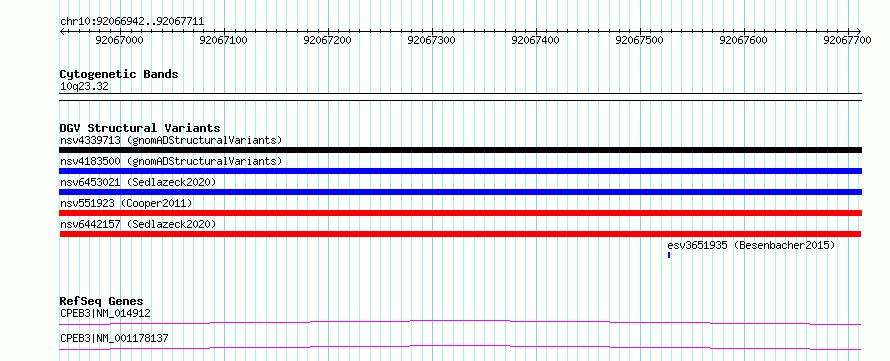Click the CPEB3|NM_001178137 magenta gene line

tap(460, 347)
